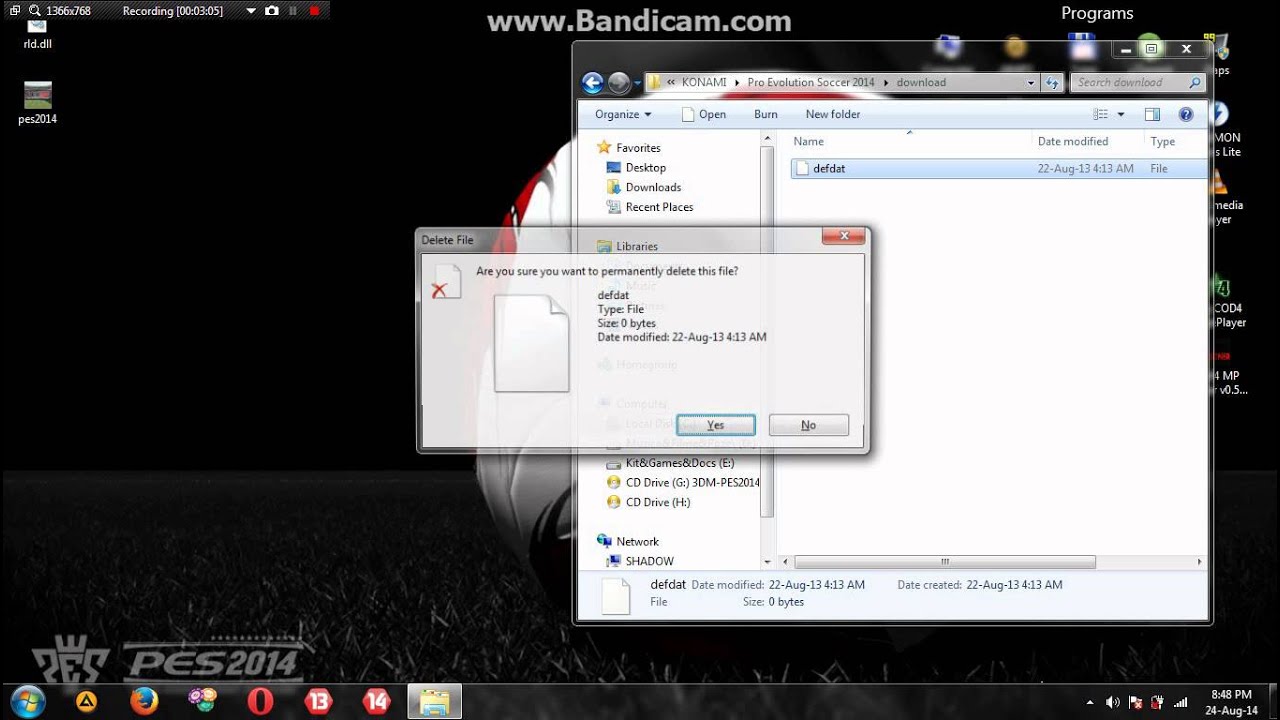Open Bandicam dropdown arrow menu
The image size is (1280, 720).
(251, 11)
